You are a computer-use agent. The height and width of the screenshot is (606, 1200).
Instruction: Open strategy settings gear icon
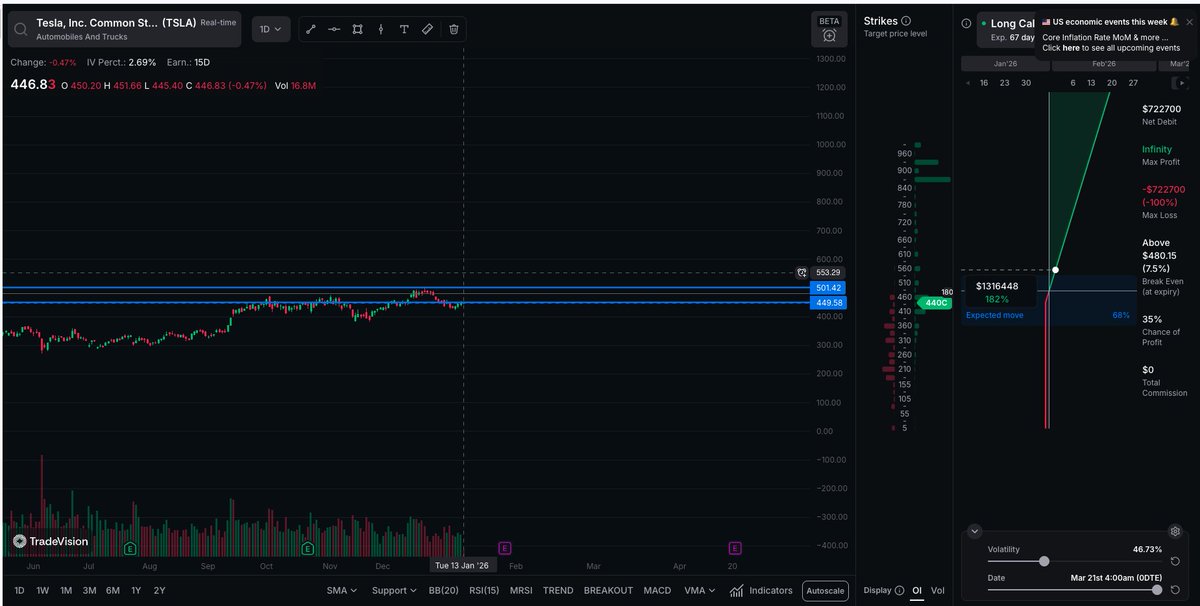coord(1176,531)
